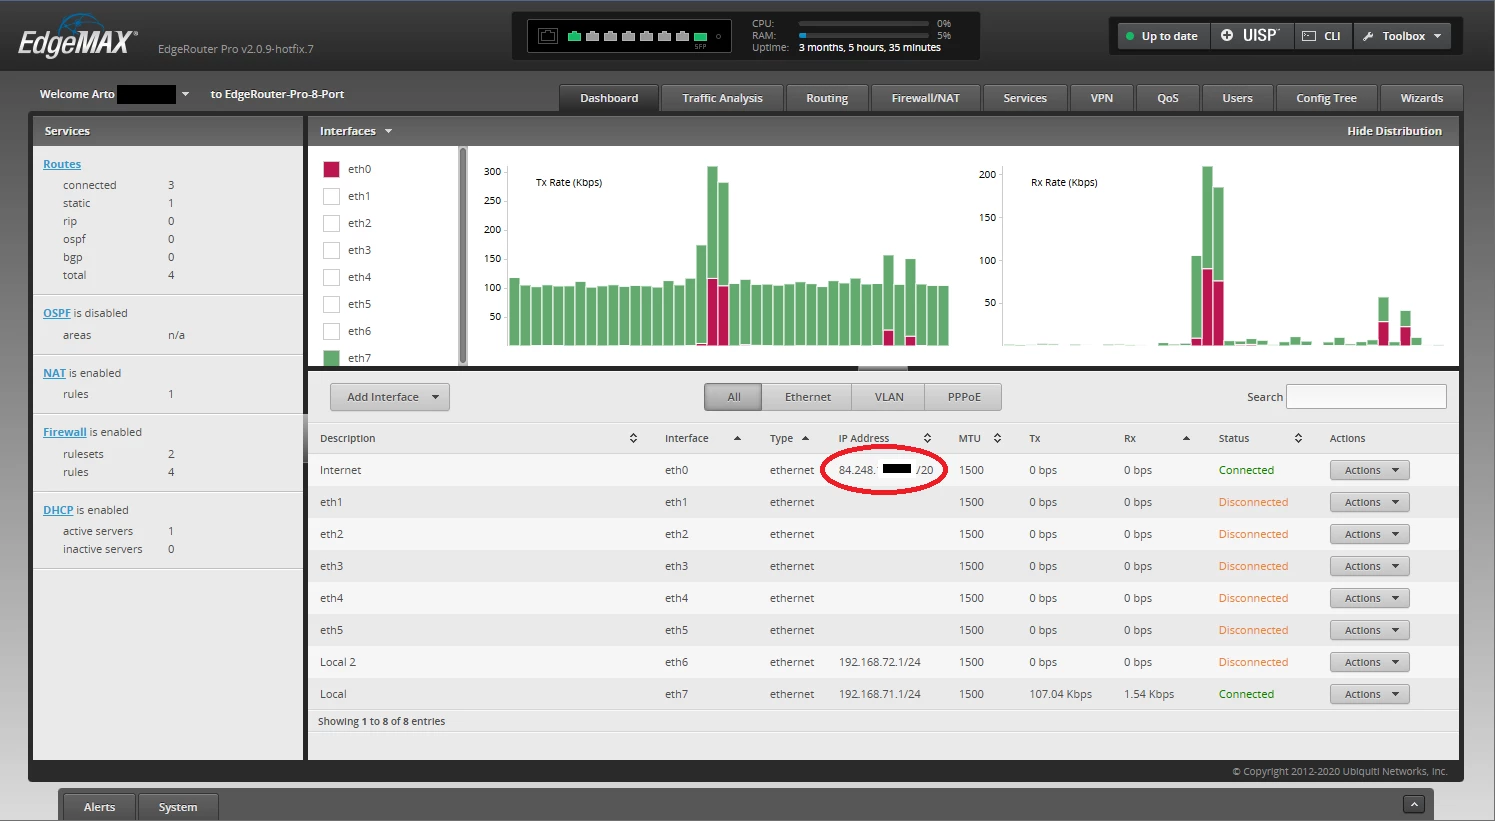Click the interface list scrollbar
The height and width of the screenshot is (821, 1495).
463,256
